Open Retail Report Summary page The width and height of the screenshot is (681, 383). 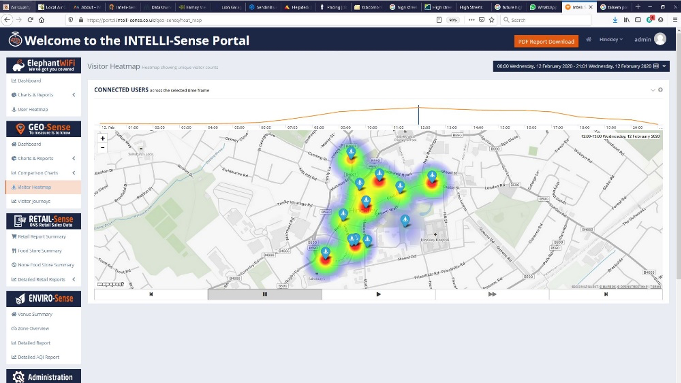click(x=39, y=237)
